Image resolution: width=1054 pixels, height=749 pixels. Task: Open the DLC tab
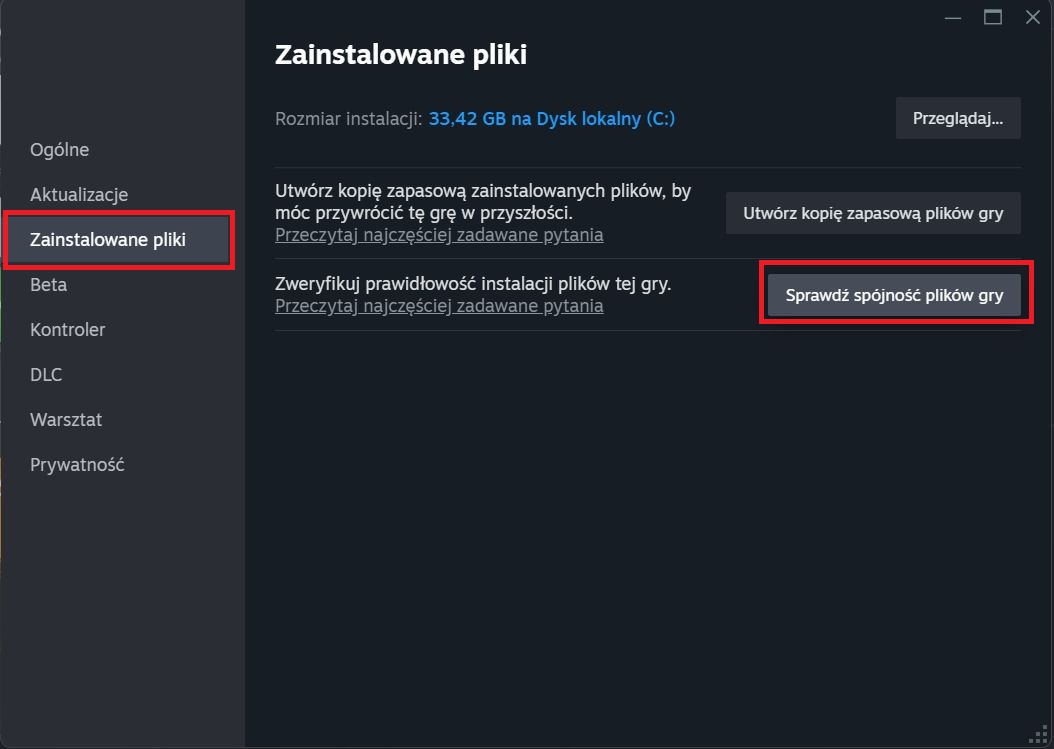(x=46, y=374)
